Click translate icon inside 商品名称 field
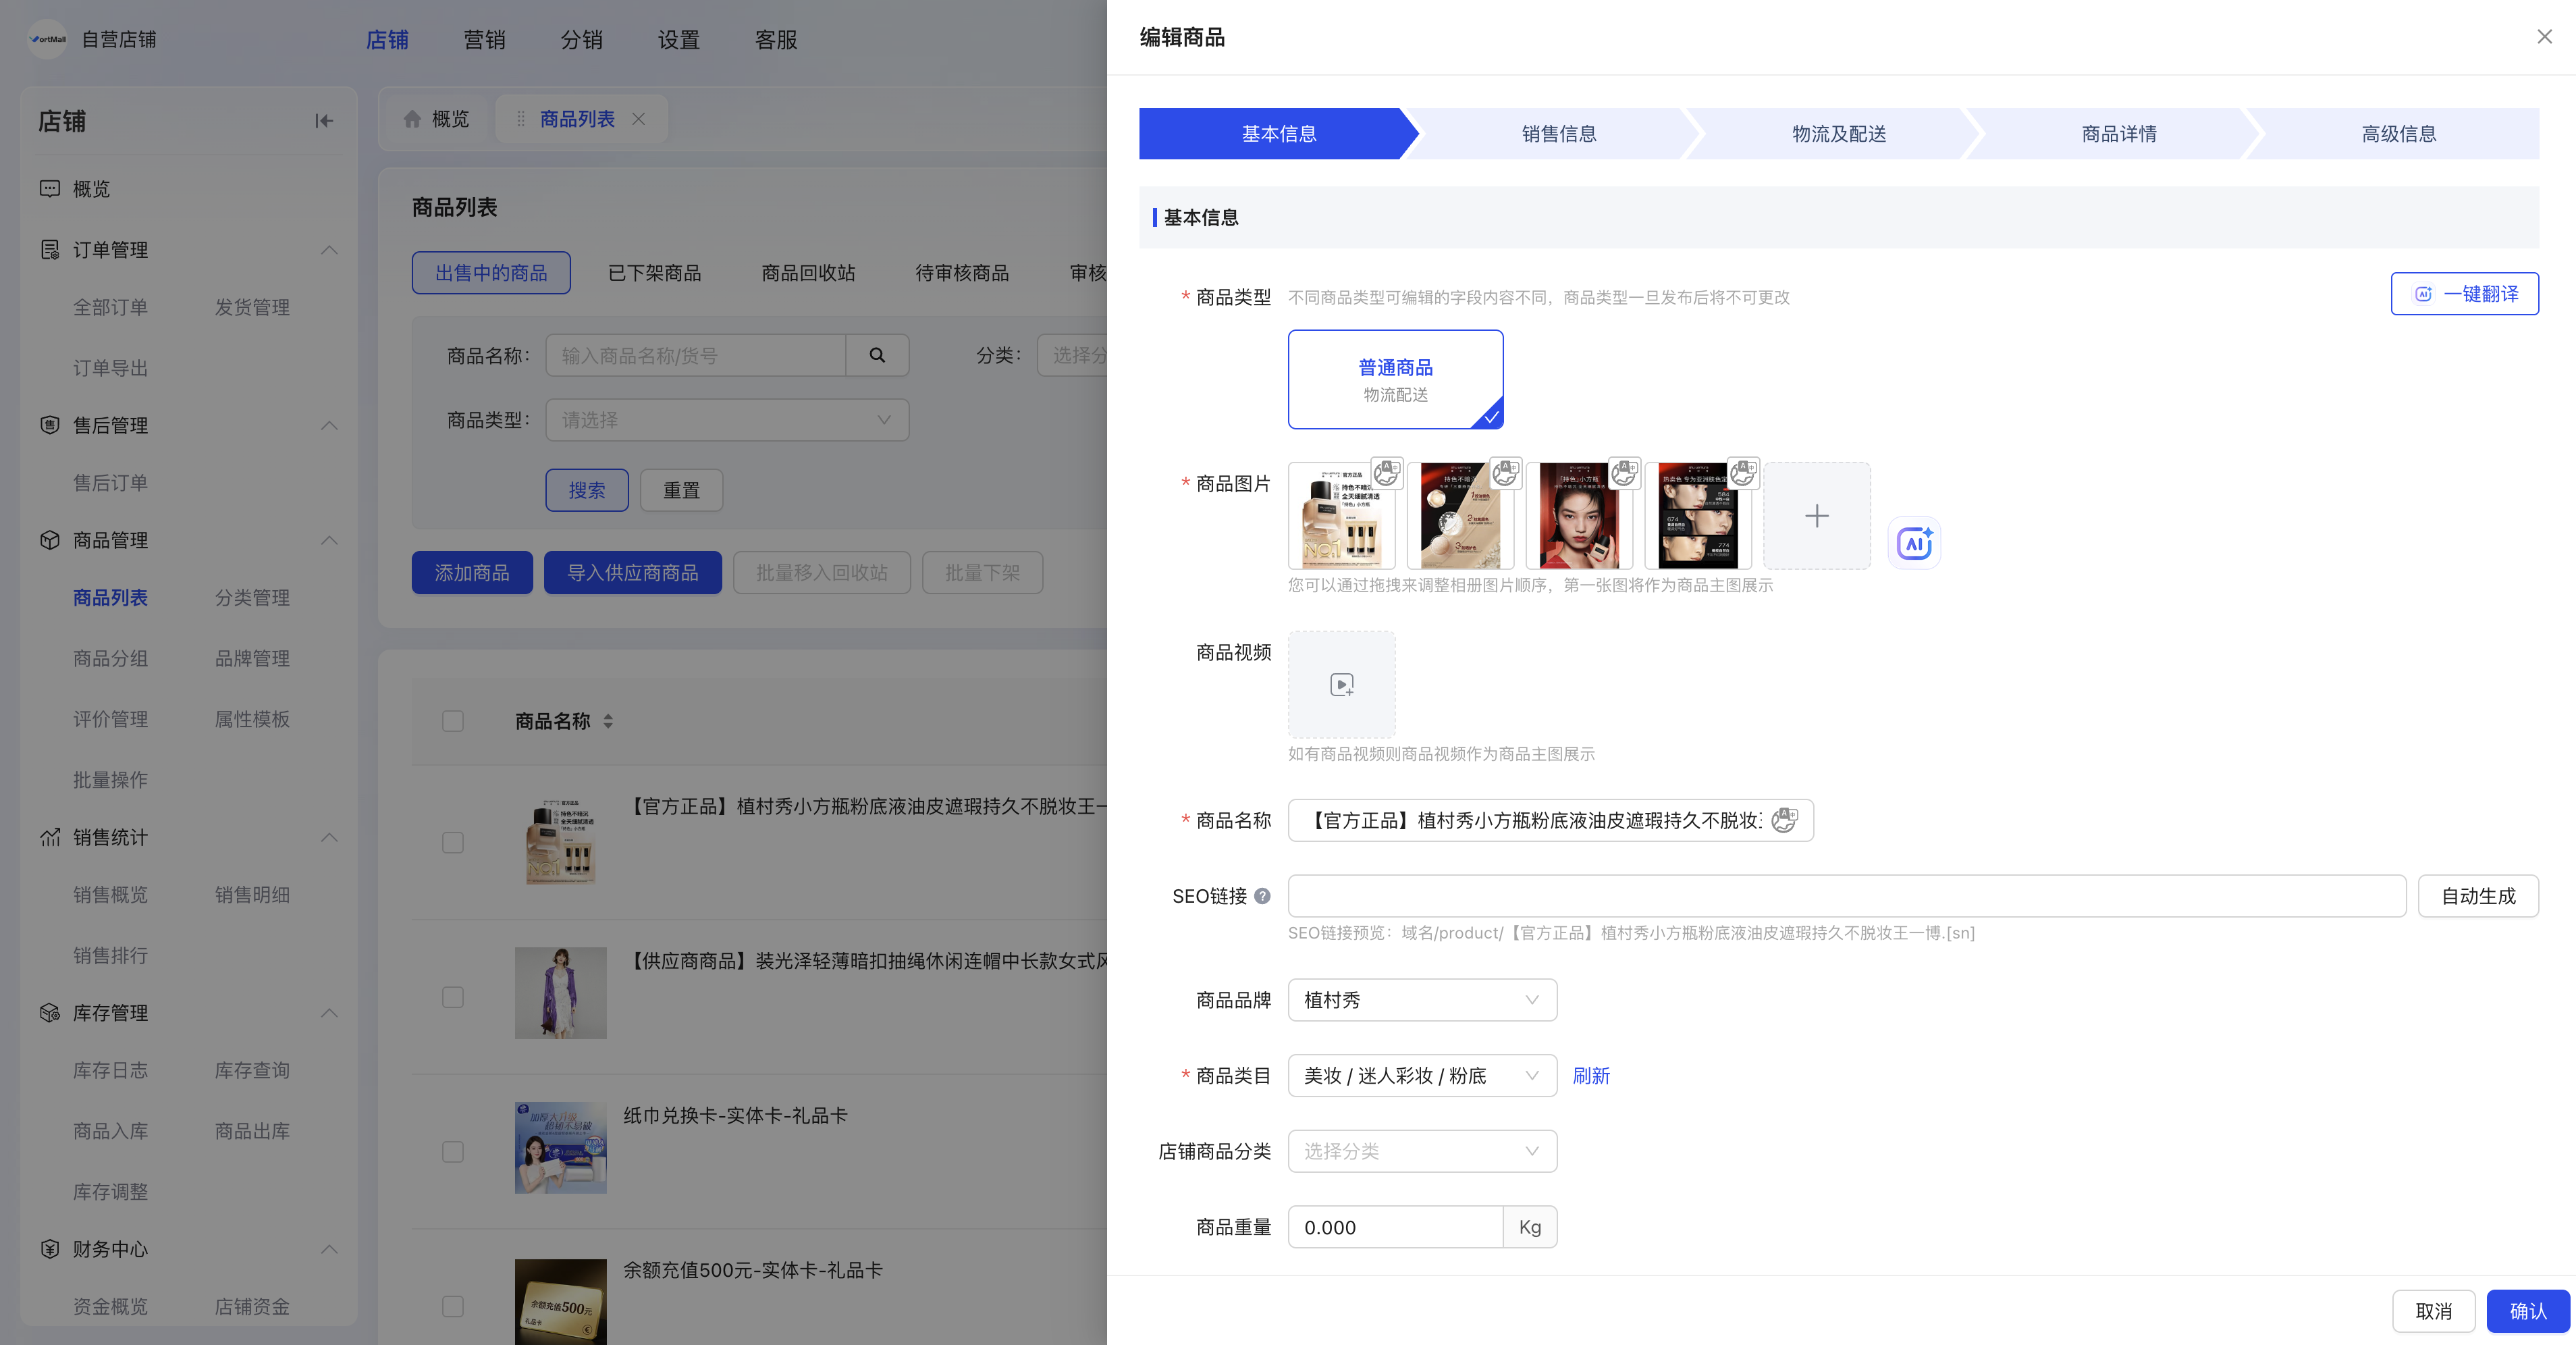 (x=1785, y=821)
